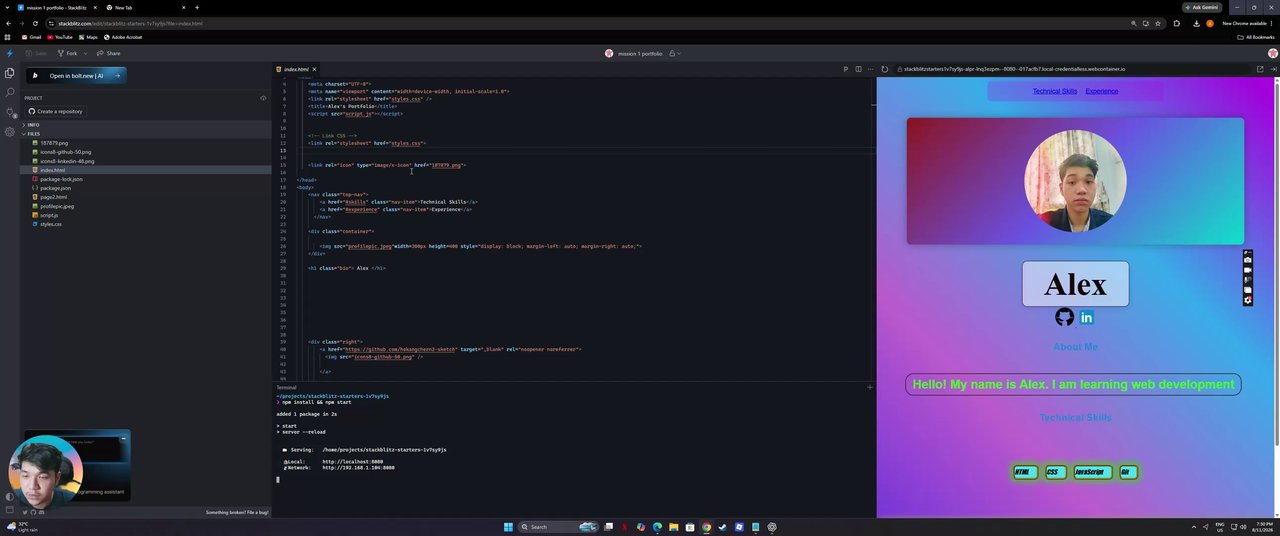Click Ask Gemini button
This screenshot has height=536, width=1280.
1200,7
